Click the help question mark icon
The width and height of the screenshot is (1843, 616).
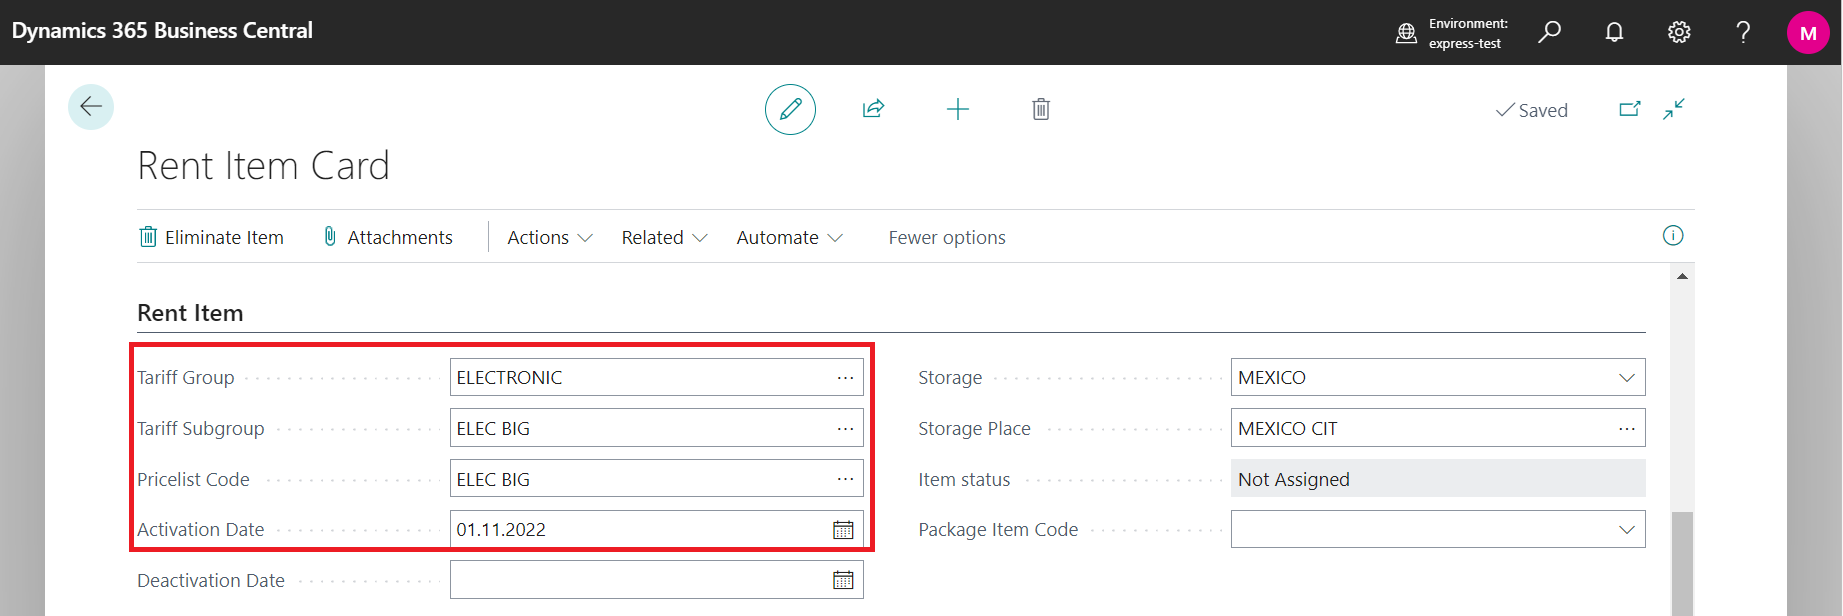[x=1743, y=32]
